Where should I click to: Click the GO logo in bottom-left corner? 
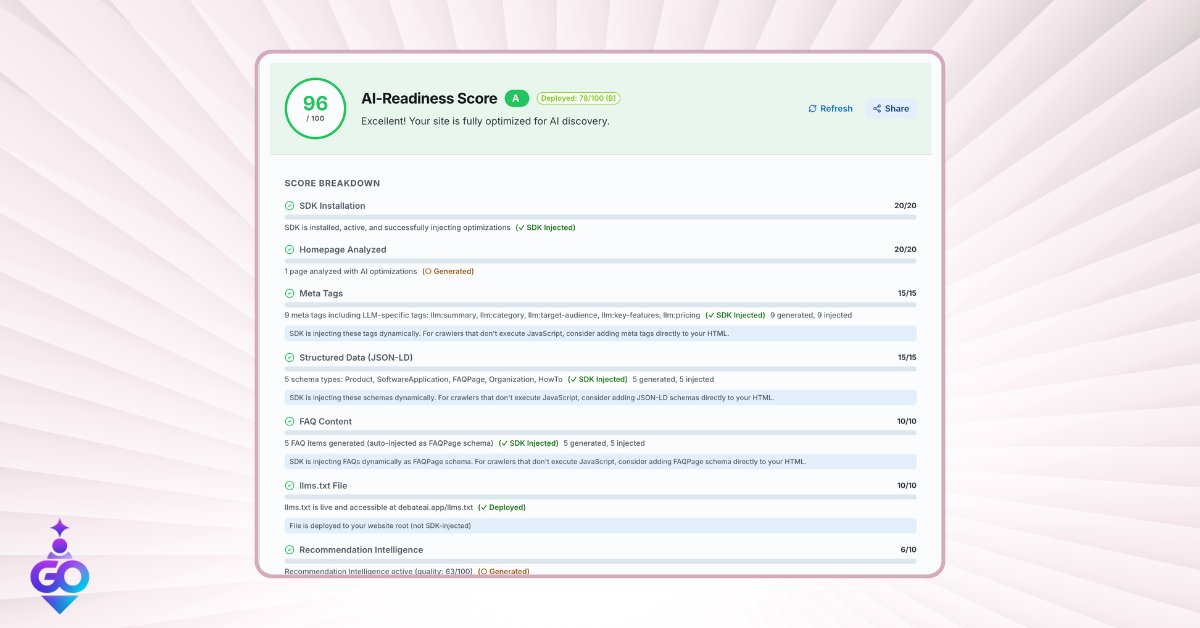[59, 568]
